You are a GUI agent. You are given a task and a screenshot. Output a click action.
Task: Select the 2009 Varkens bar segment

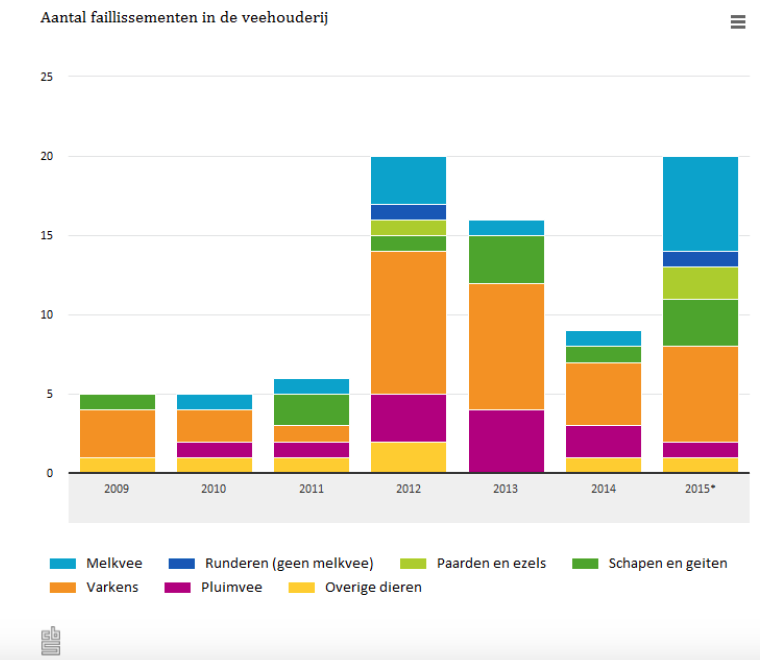coord(117,433)
